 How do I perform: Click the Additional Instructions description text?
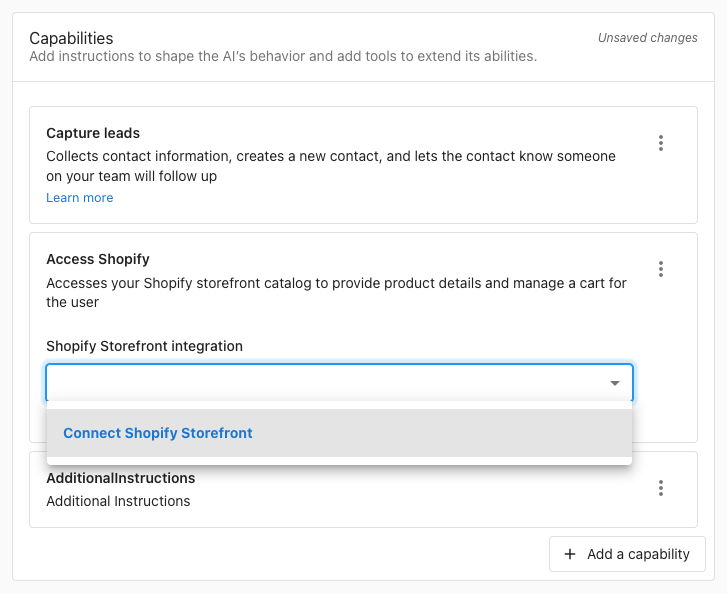(x=118, y=501)
